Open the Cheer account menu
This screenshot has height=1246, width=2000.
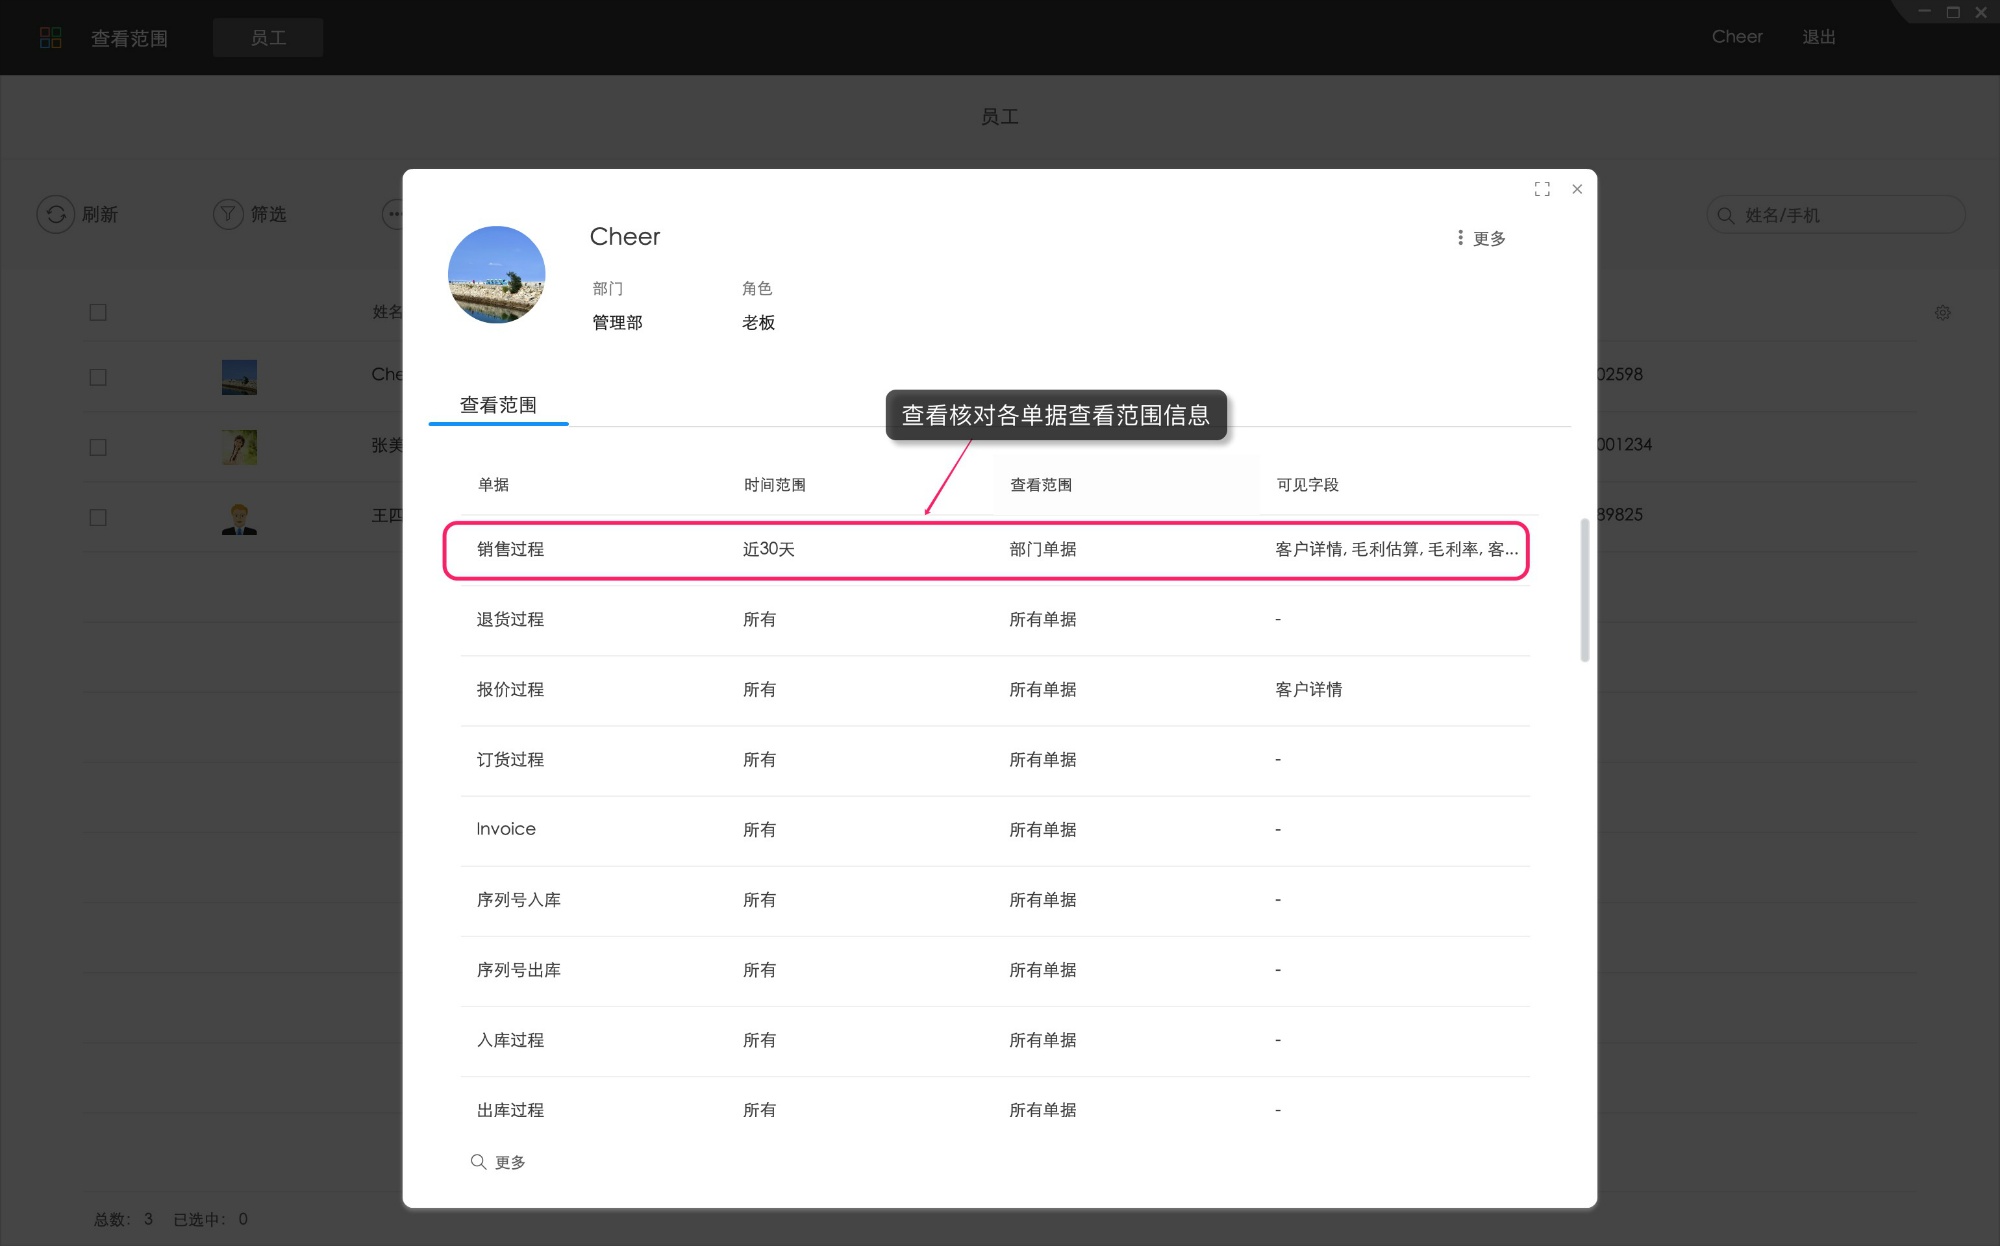[1737, 37]
